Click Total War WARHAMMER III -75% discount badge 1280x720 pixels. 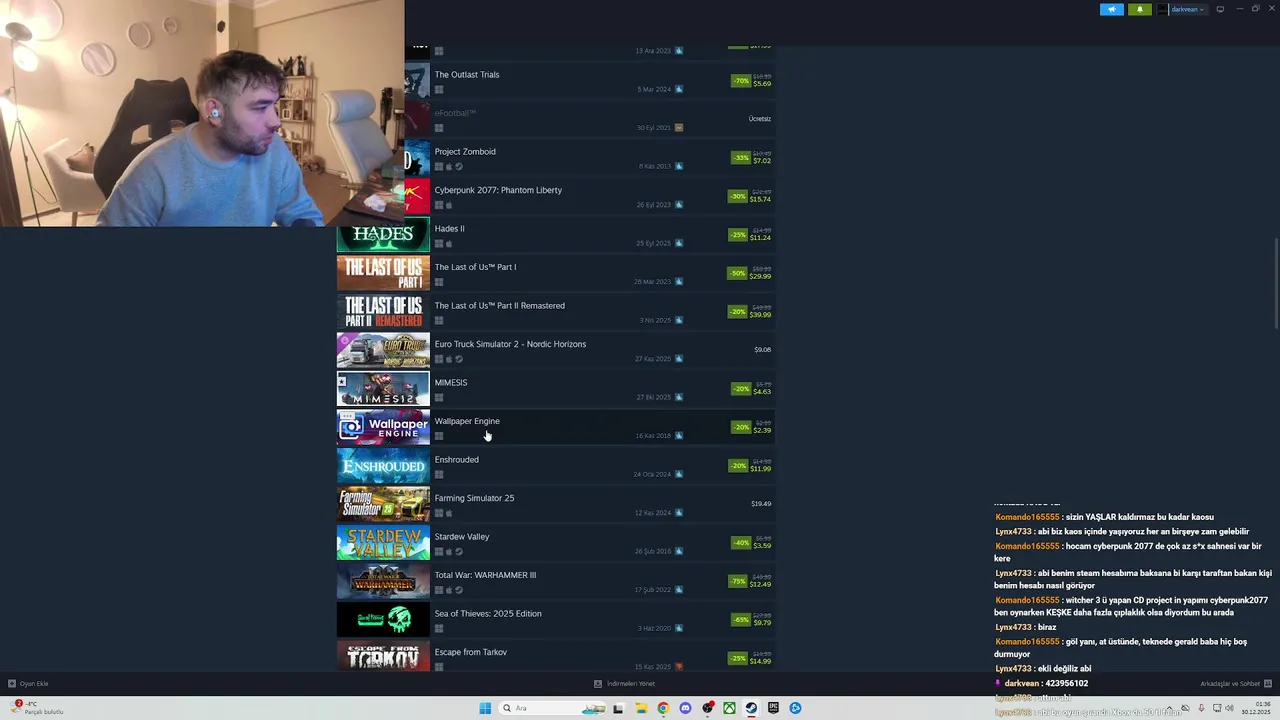pyautogui.click(x=738, y=581)
